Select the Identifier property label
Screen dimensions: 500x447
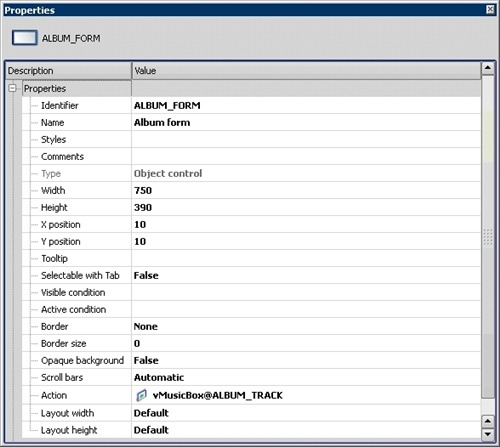coord(60,105)
